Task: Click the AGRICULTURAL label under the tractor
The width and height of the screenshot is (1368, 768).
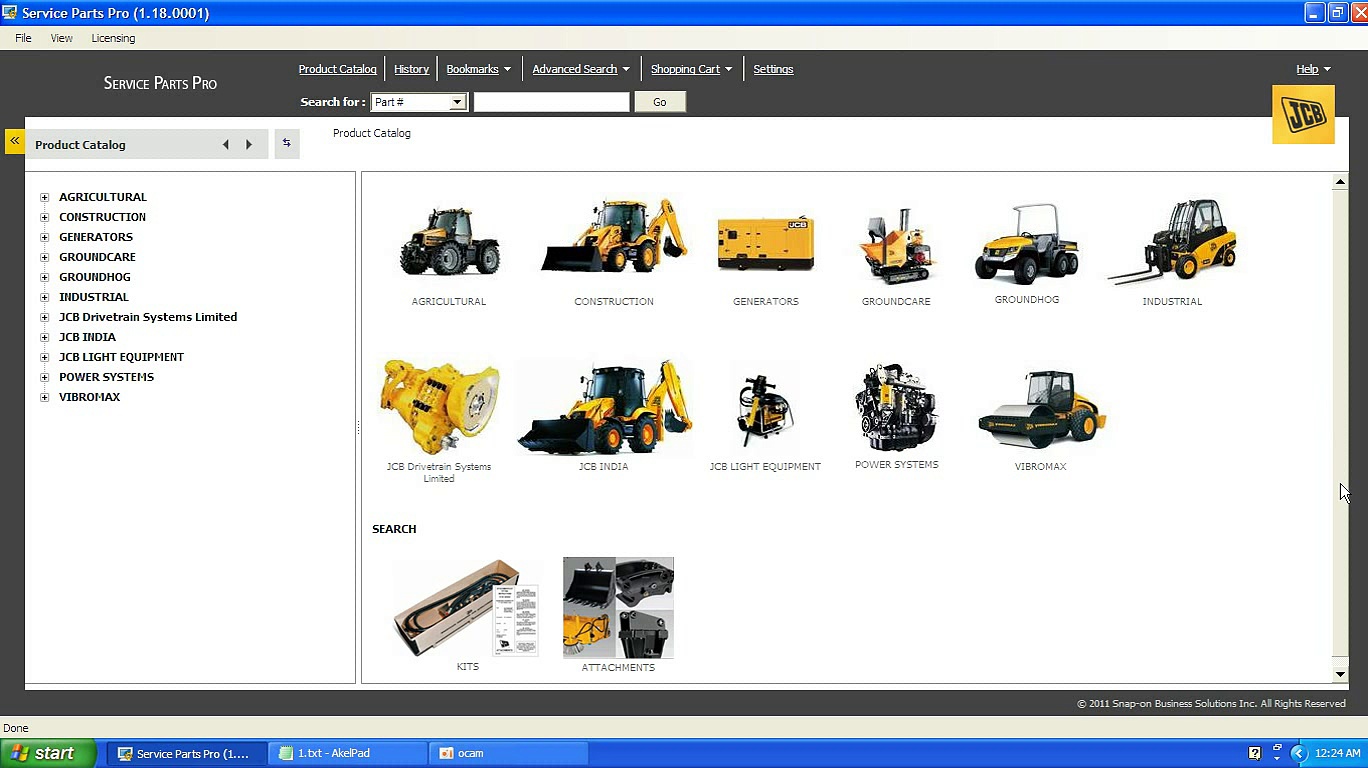Action: [x=449, y=301]
